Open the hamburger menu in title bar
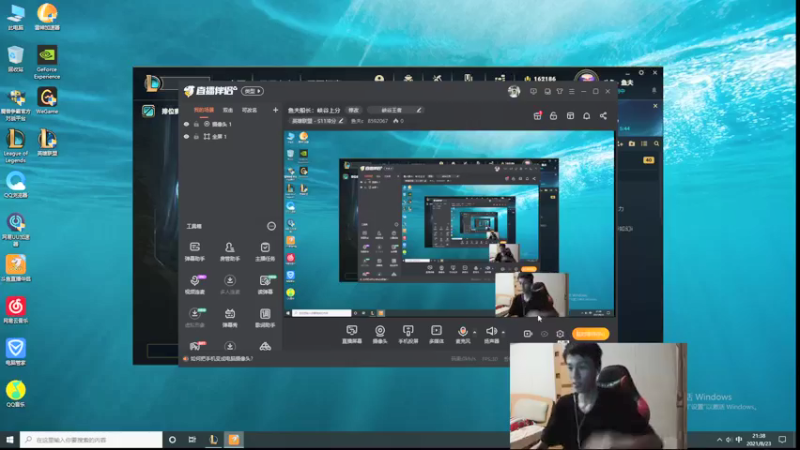Viewport: 800px width, 450px height. tap(571, 91)
